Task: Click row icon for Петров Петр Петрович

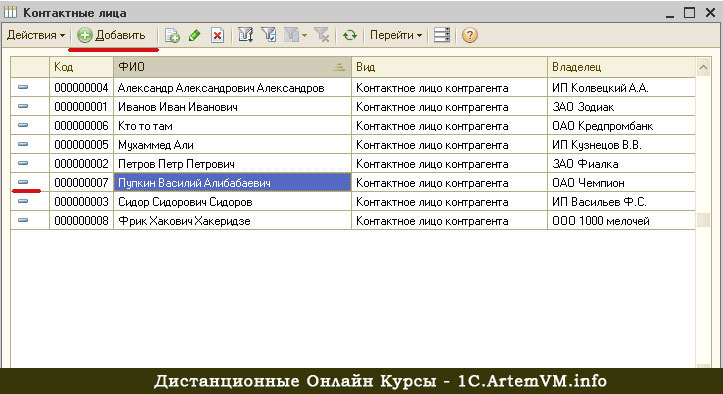Action: pyautogui.click(x=23, y=163)
